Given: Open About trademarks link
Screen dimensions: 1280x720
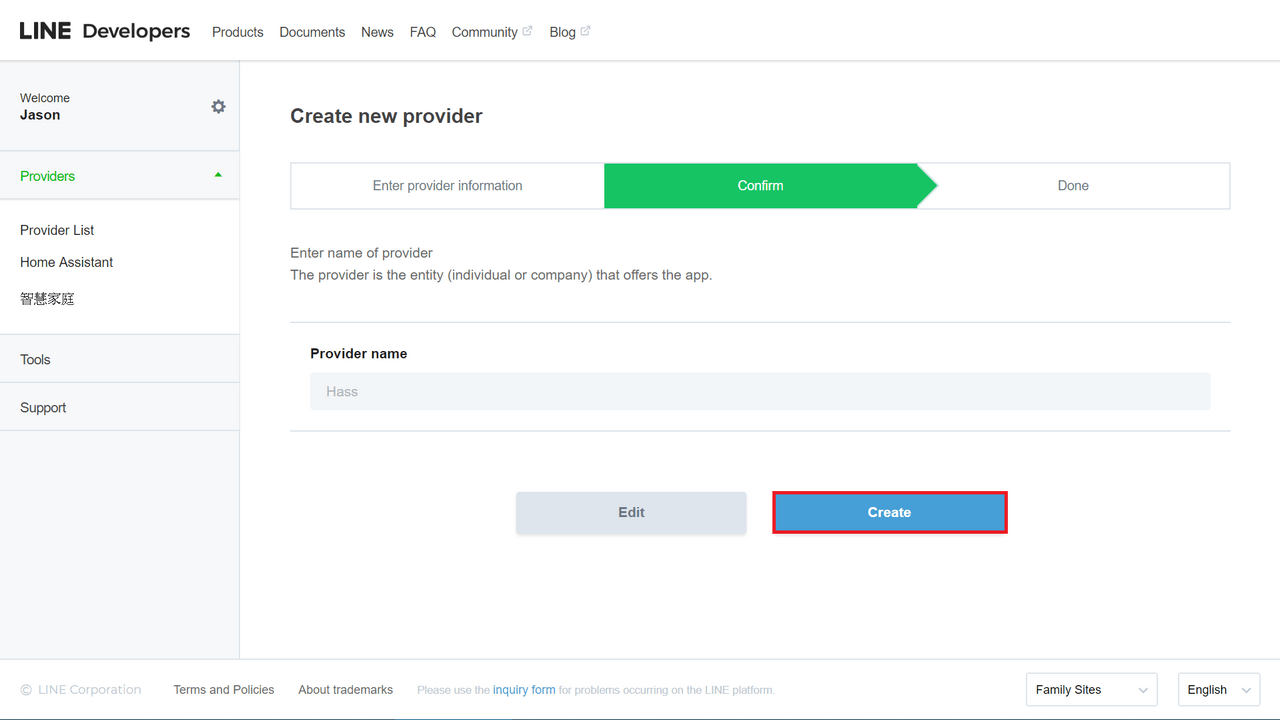Looking at the screenshot, I should [x=346, y=690].
